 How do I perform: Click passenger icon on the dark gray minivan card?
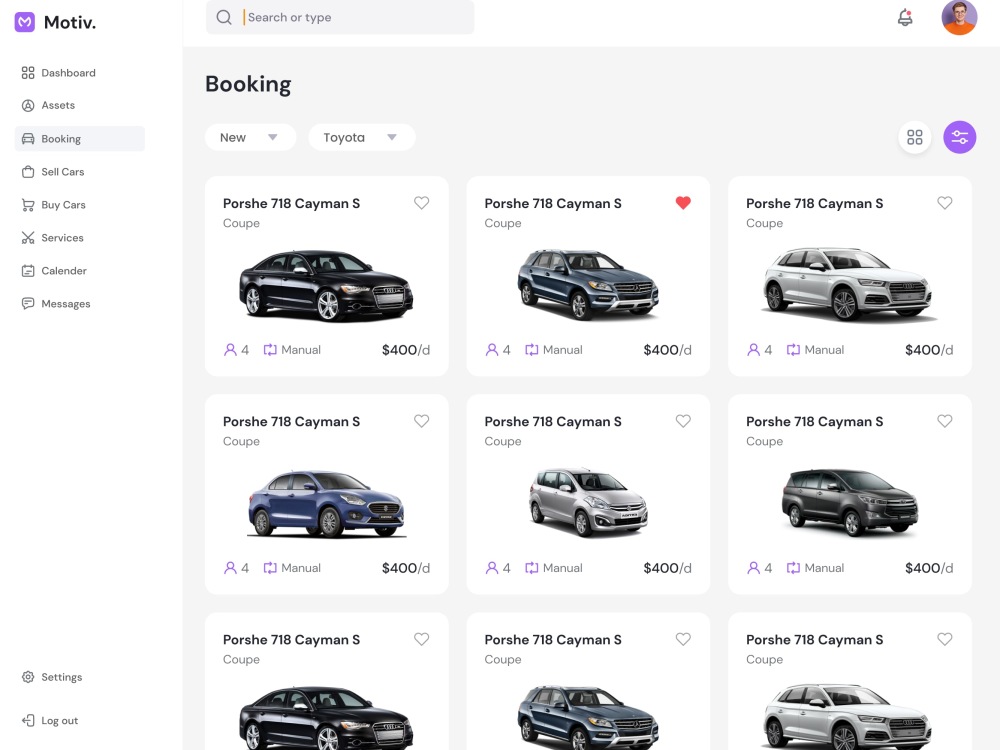pos(753,568)
